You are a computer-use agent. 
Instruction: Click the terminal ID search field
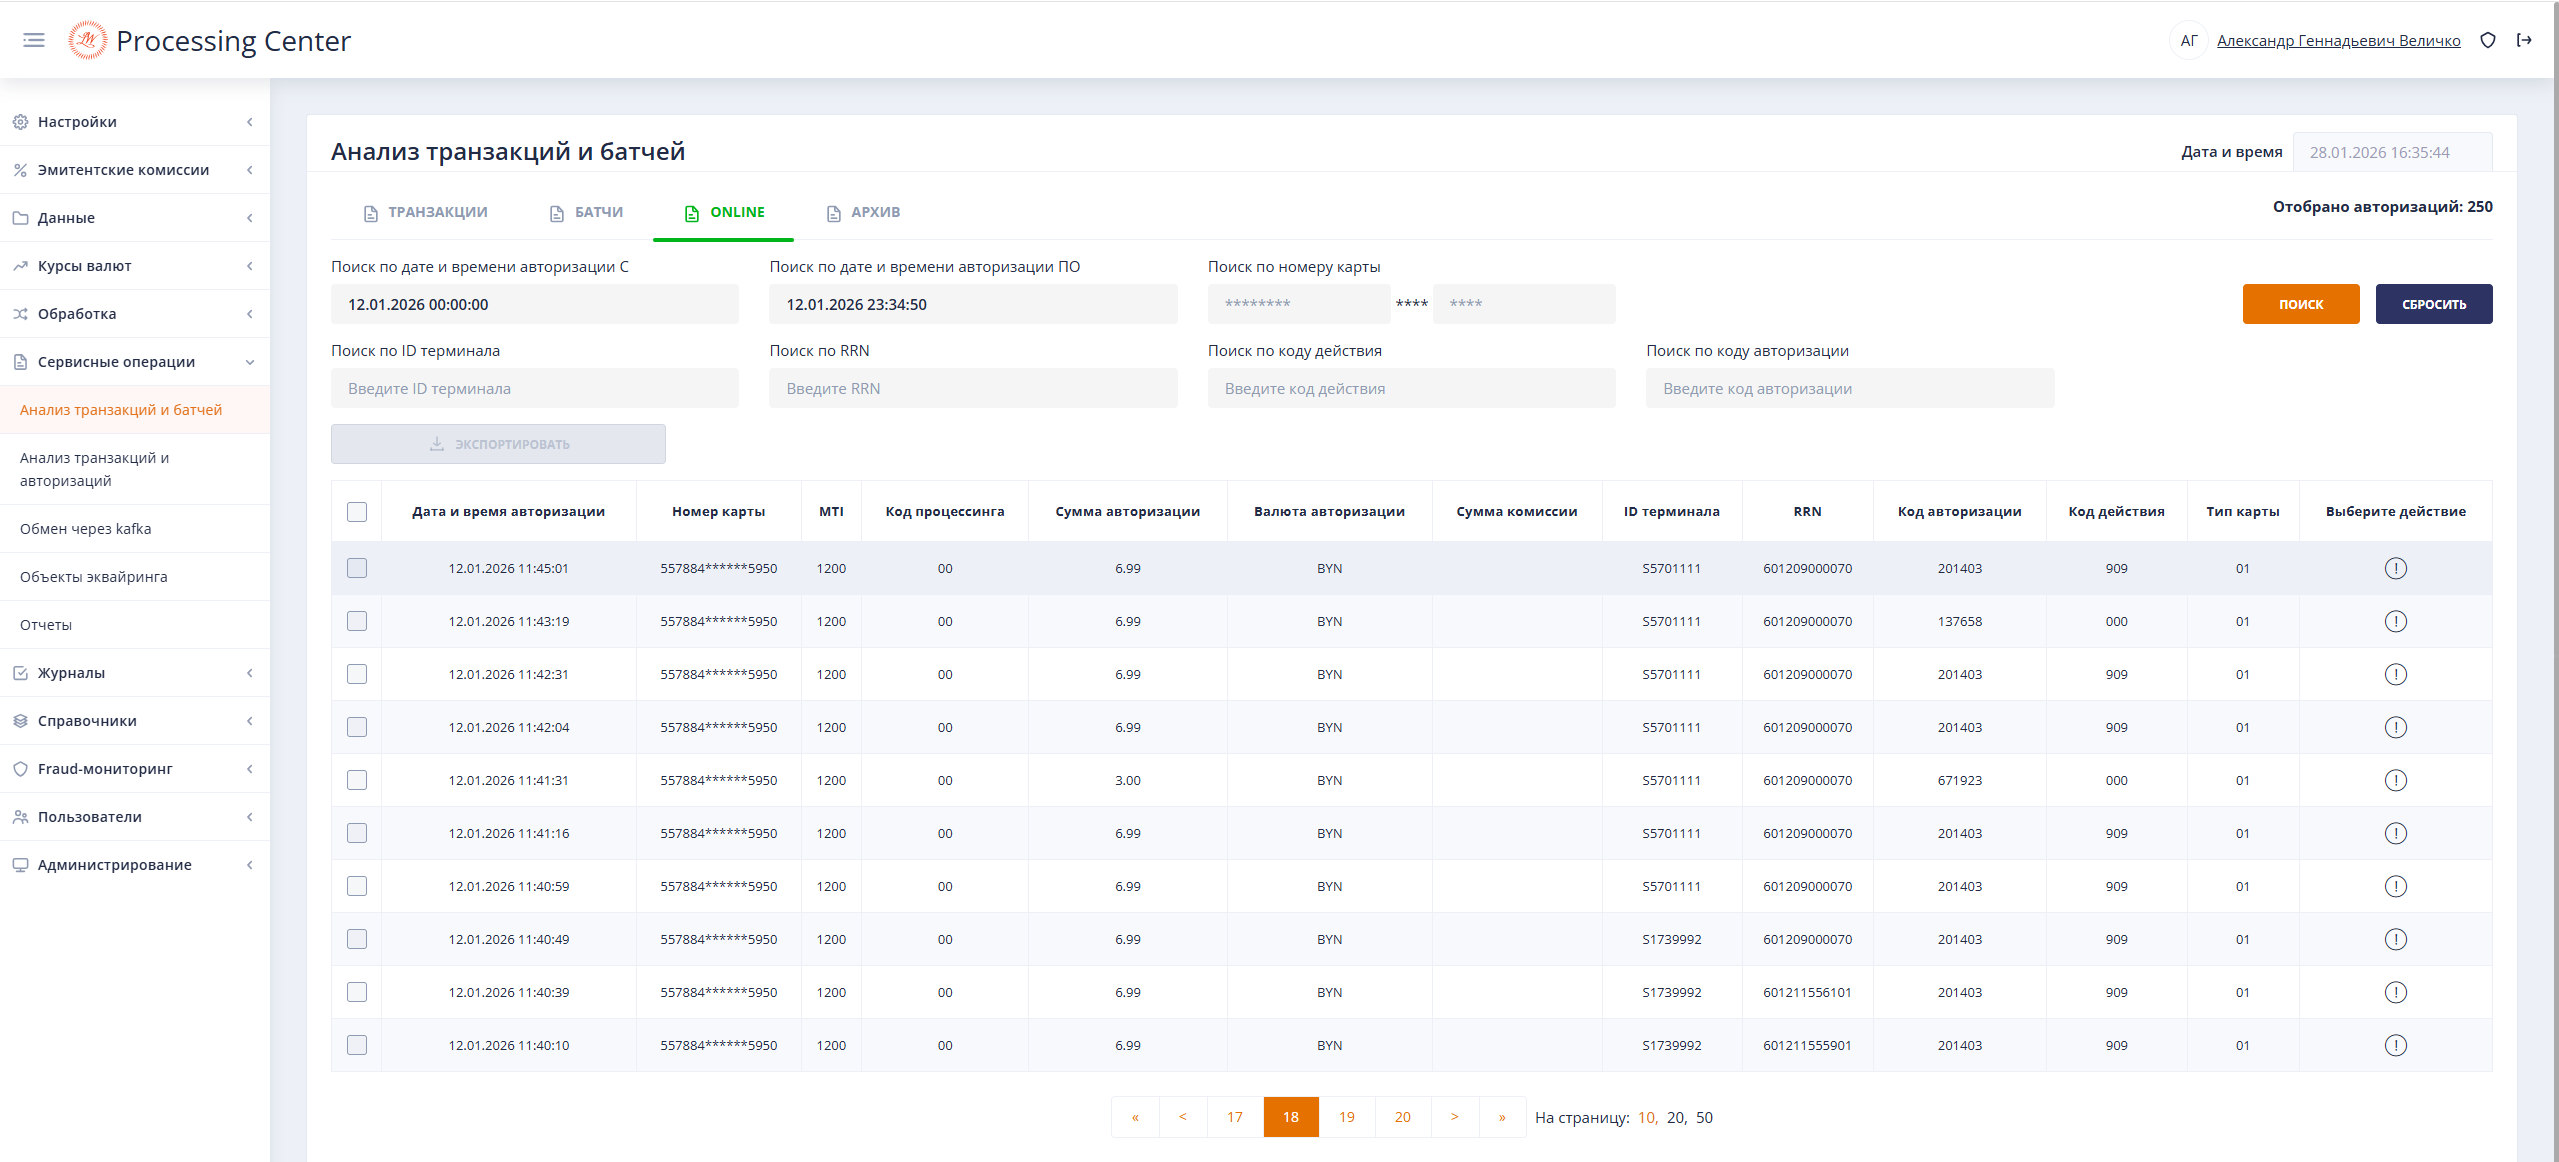coord(534,388)
